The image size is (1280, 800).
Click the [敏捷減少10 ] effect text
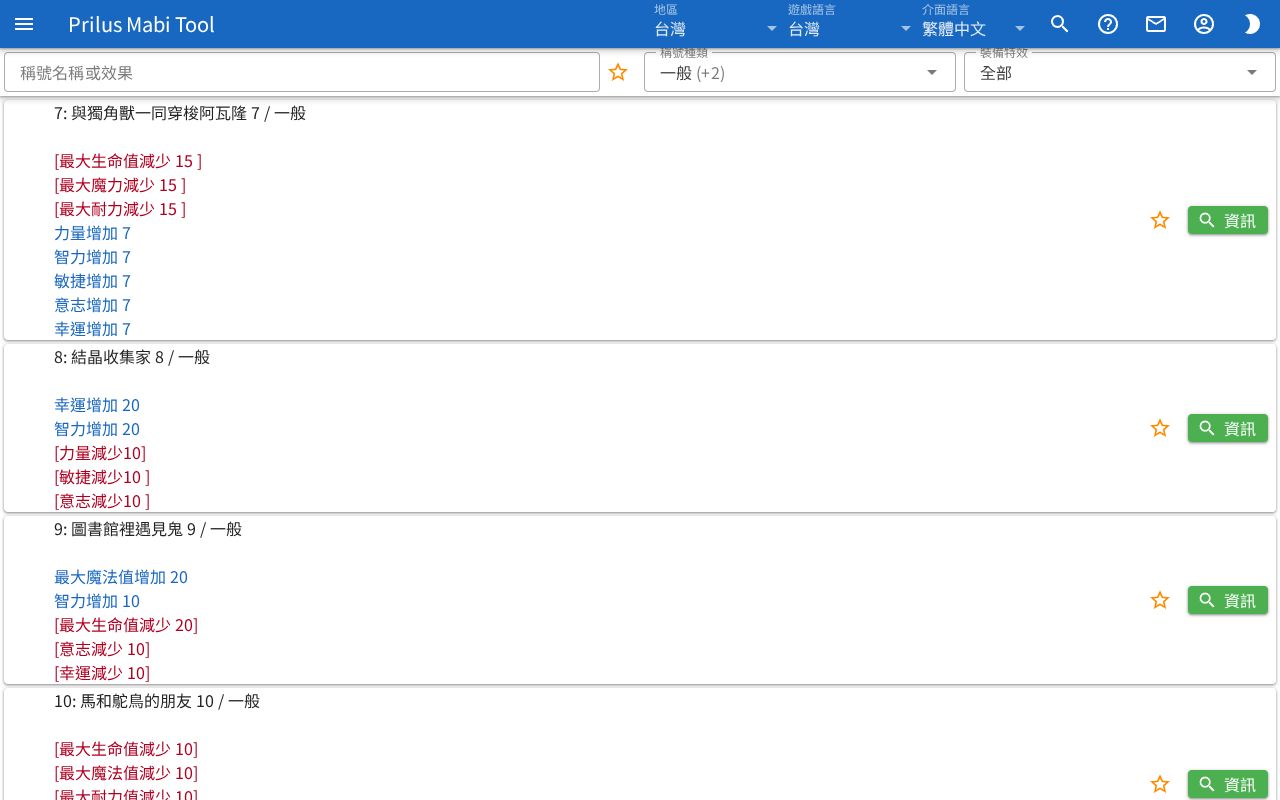pyautogui.click(x=102, y=477)
